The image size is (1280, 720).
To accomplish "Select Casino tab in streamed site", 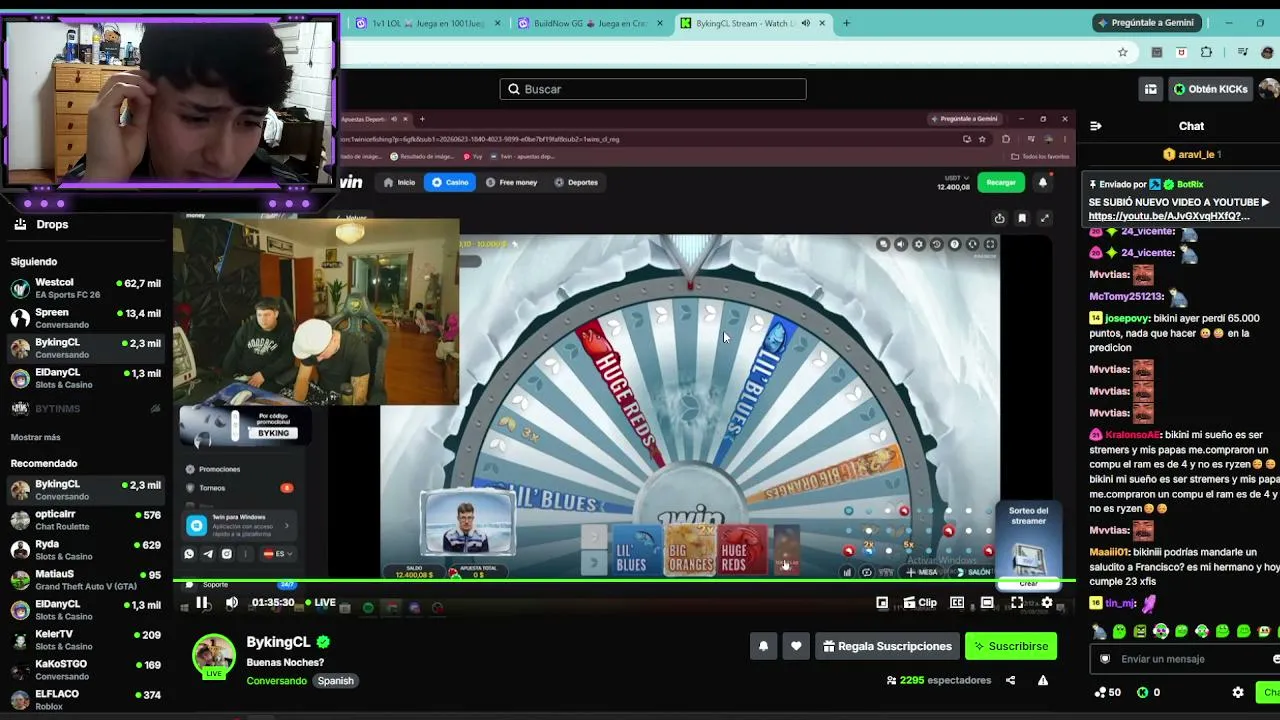I will click(x=450, y=182).
